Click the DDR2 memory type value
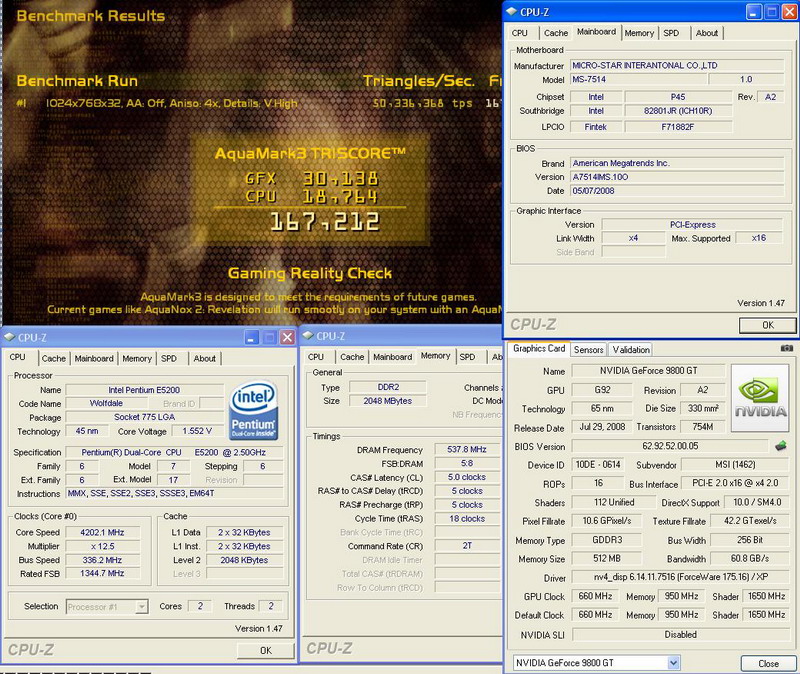This screenshot has width=800, height=674. coord(388,387)
